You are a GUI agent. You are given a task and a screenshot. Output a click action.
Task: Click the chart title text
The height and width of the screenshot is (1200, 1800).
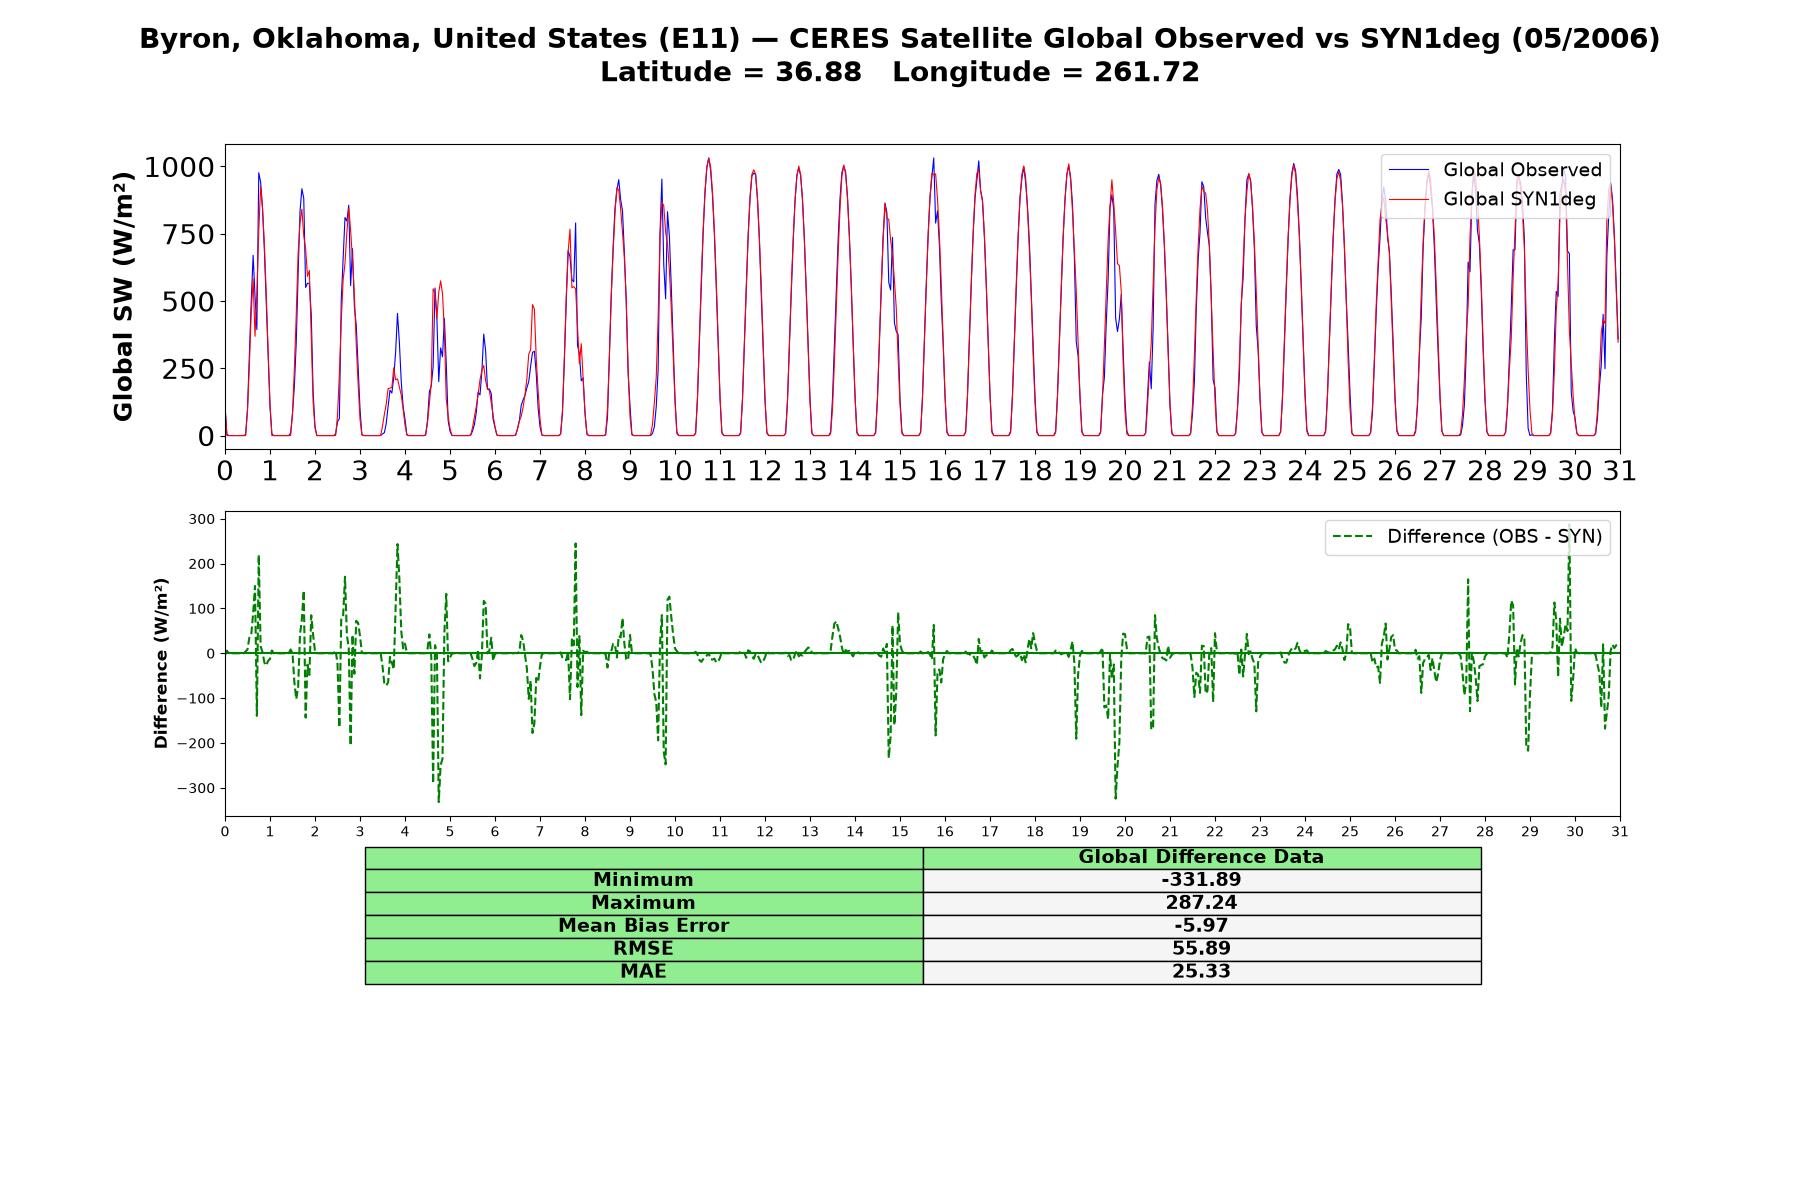coord(900,55)
